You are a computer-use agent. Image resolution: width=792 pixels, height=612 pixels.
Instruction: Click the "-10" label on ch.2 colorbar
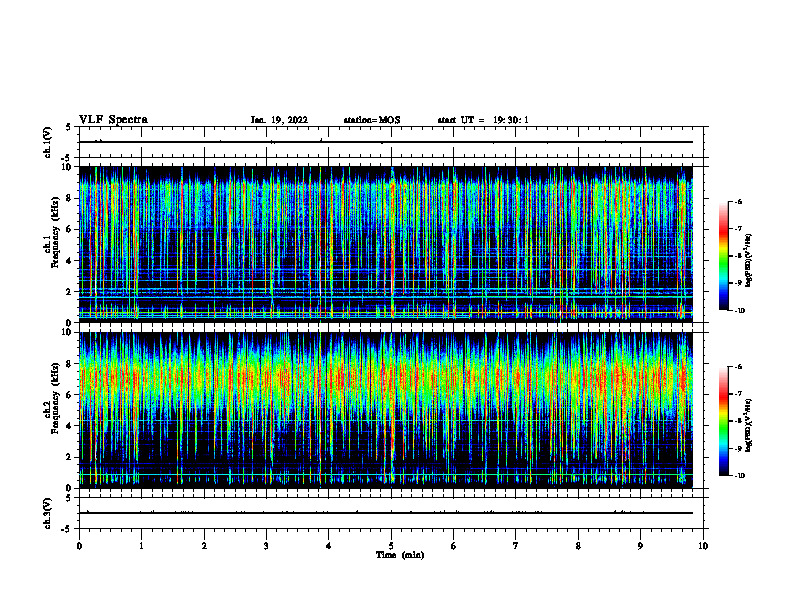coord(739,476)
